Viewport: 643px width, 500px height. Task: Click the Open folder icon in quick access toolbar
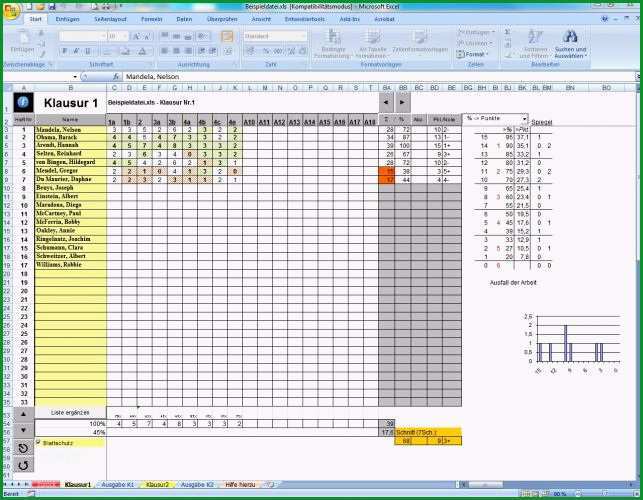(x=40, y=7)
